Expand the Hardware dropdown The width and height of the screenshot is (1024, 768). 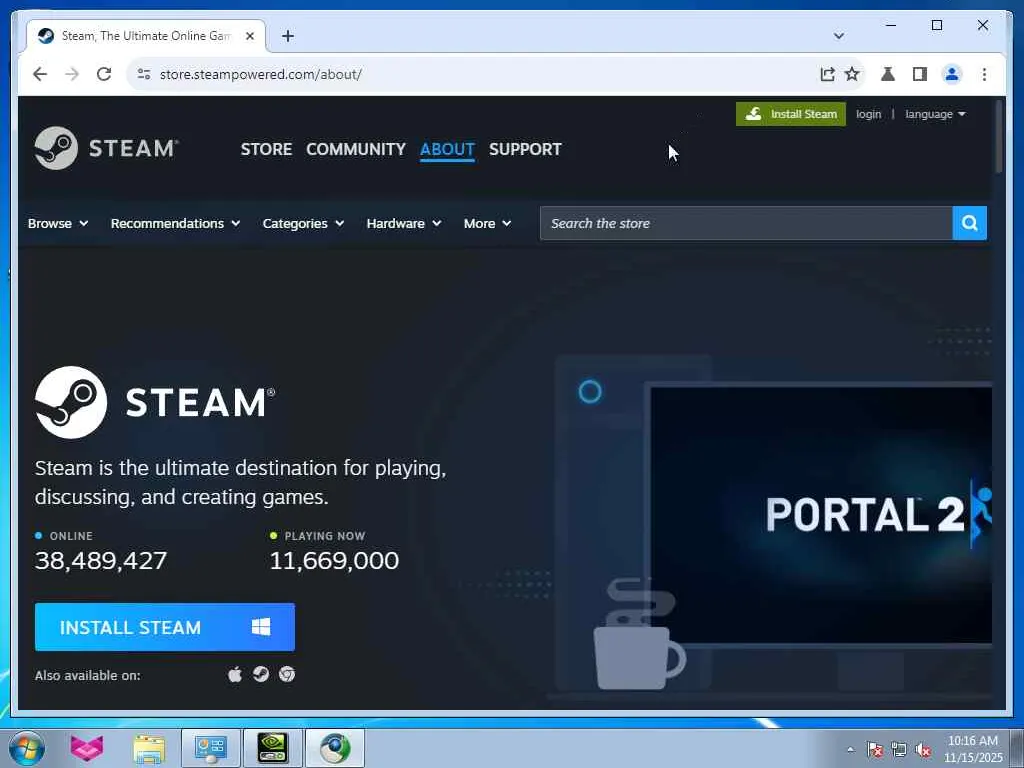coord(404,223)
